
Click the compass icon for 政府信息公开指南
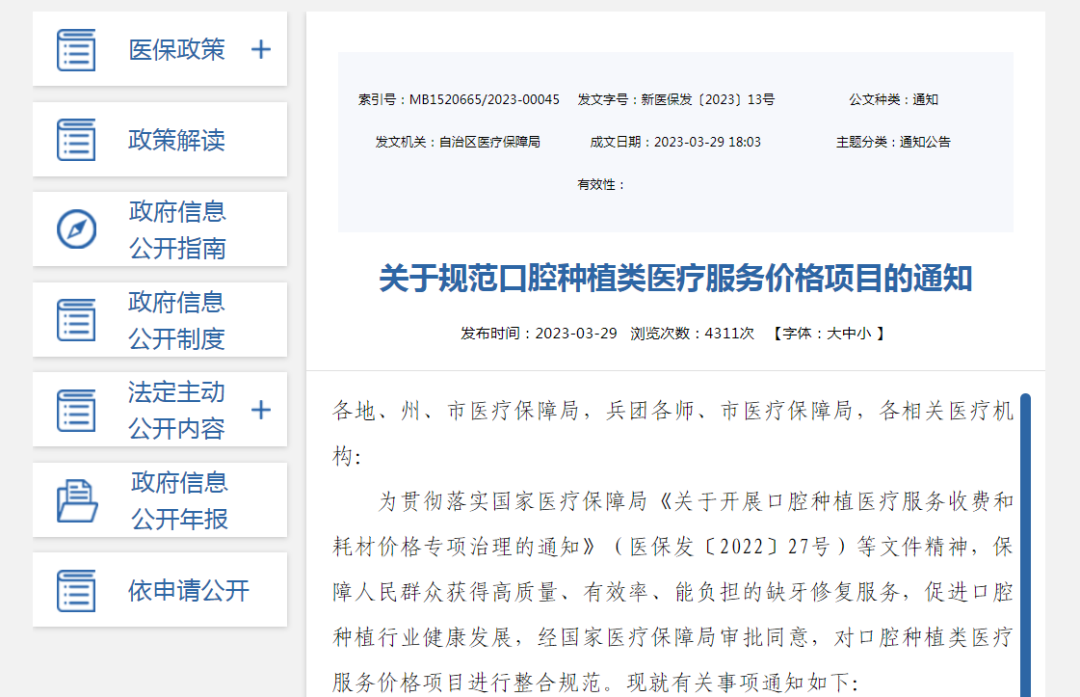[76, 229]
